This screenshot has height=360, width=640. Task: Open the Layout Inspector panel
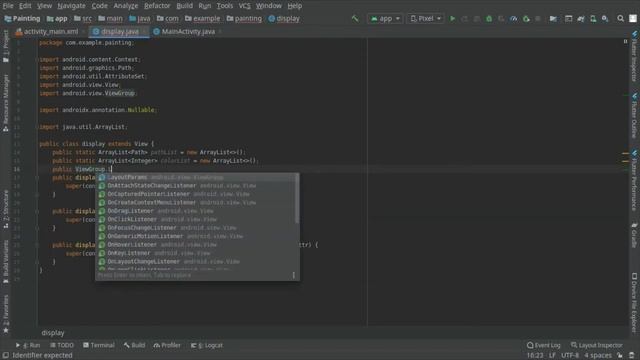tap(596, 345)
